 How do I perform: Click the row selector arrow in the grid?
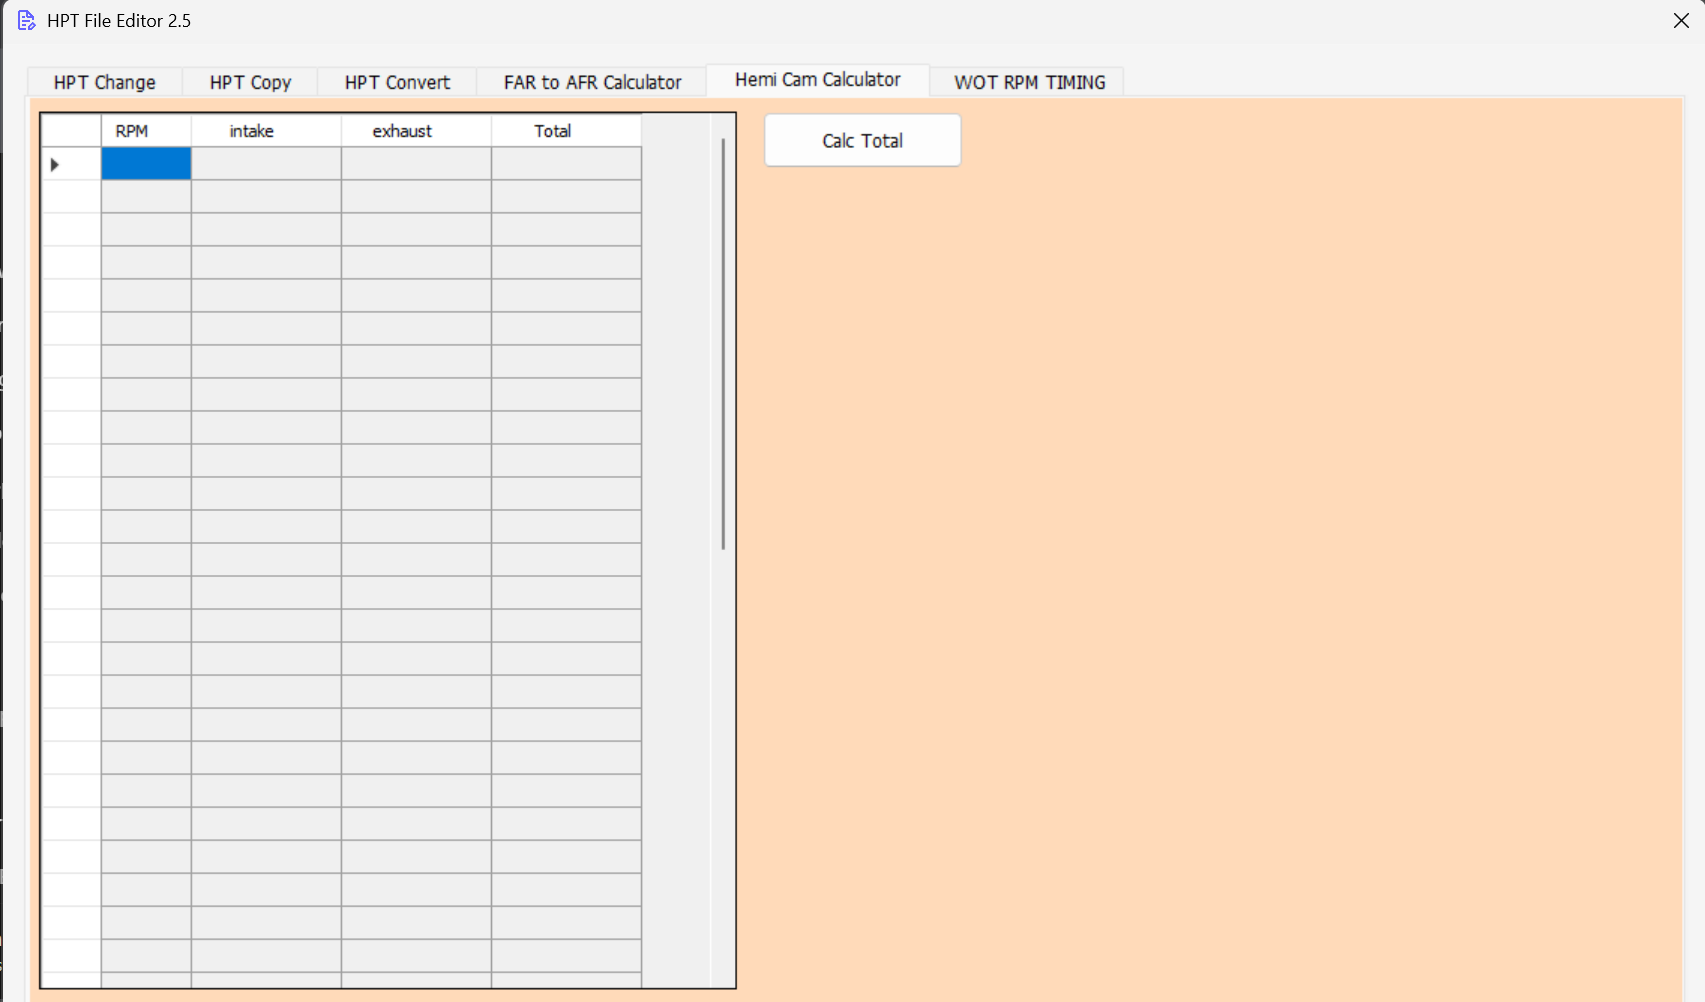click(55, 164)
